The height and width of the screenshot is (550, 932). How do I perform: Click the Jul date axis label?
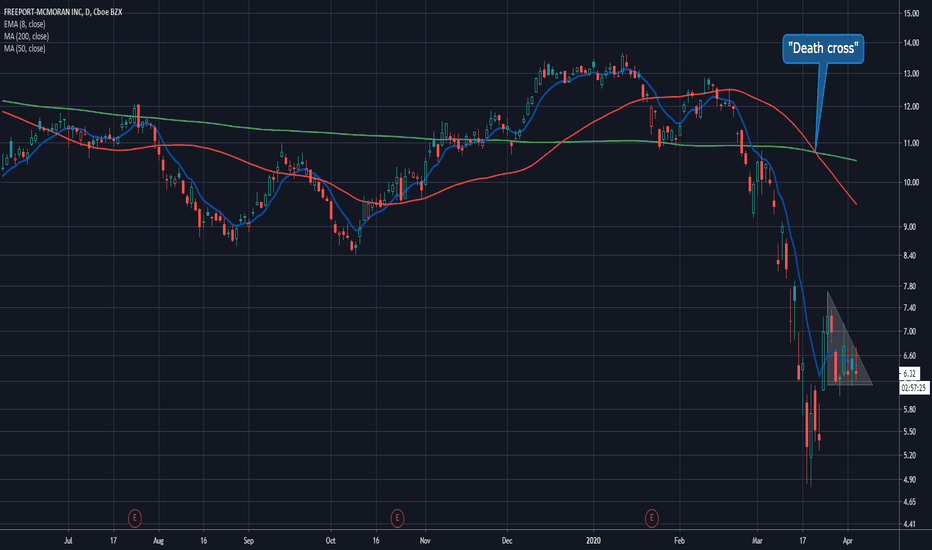pyautogui.click(x=68, y=541)
